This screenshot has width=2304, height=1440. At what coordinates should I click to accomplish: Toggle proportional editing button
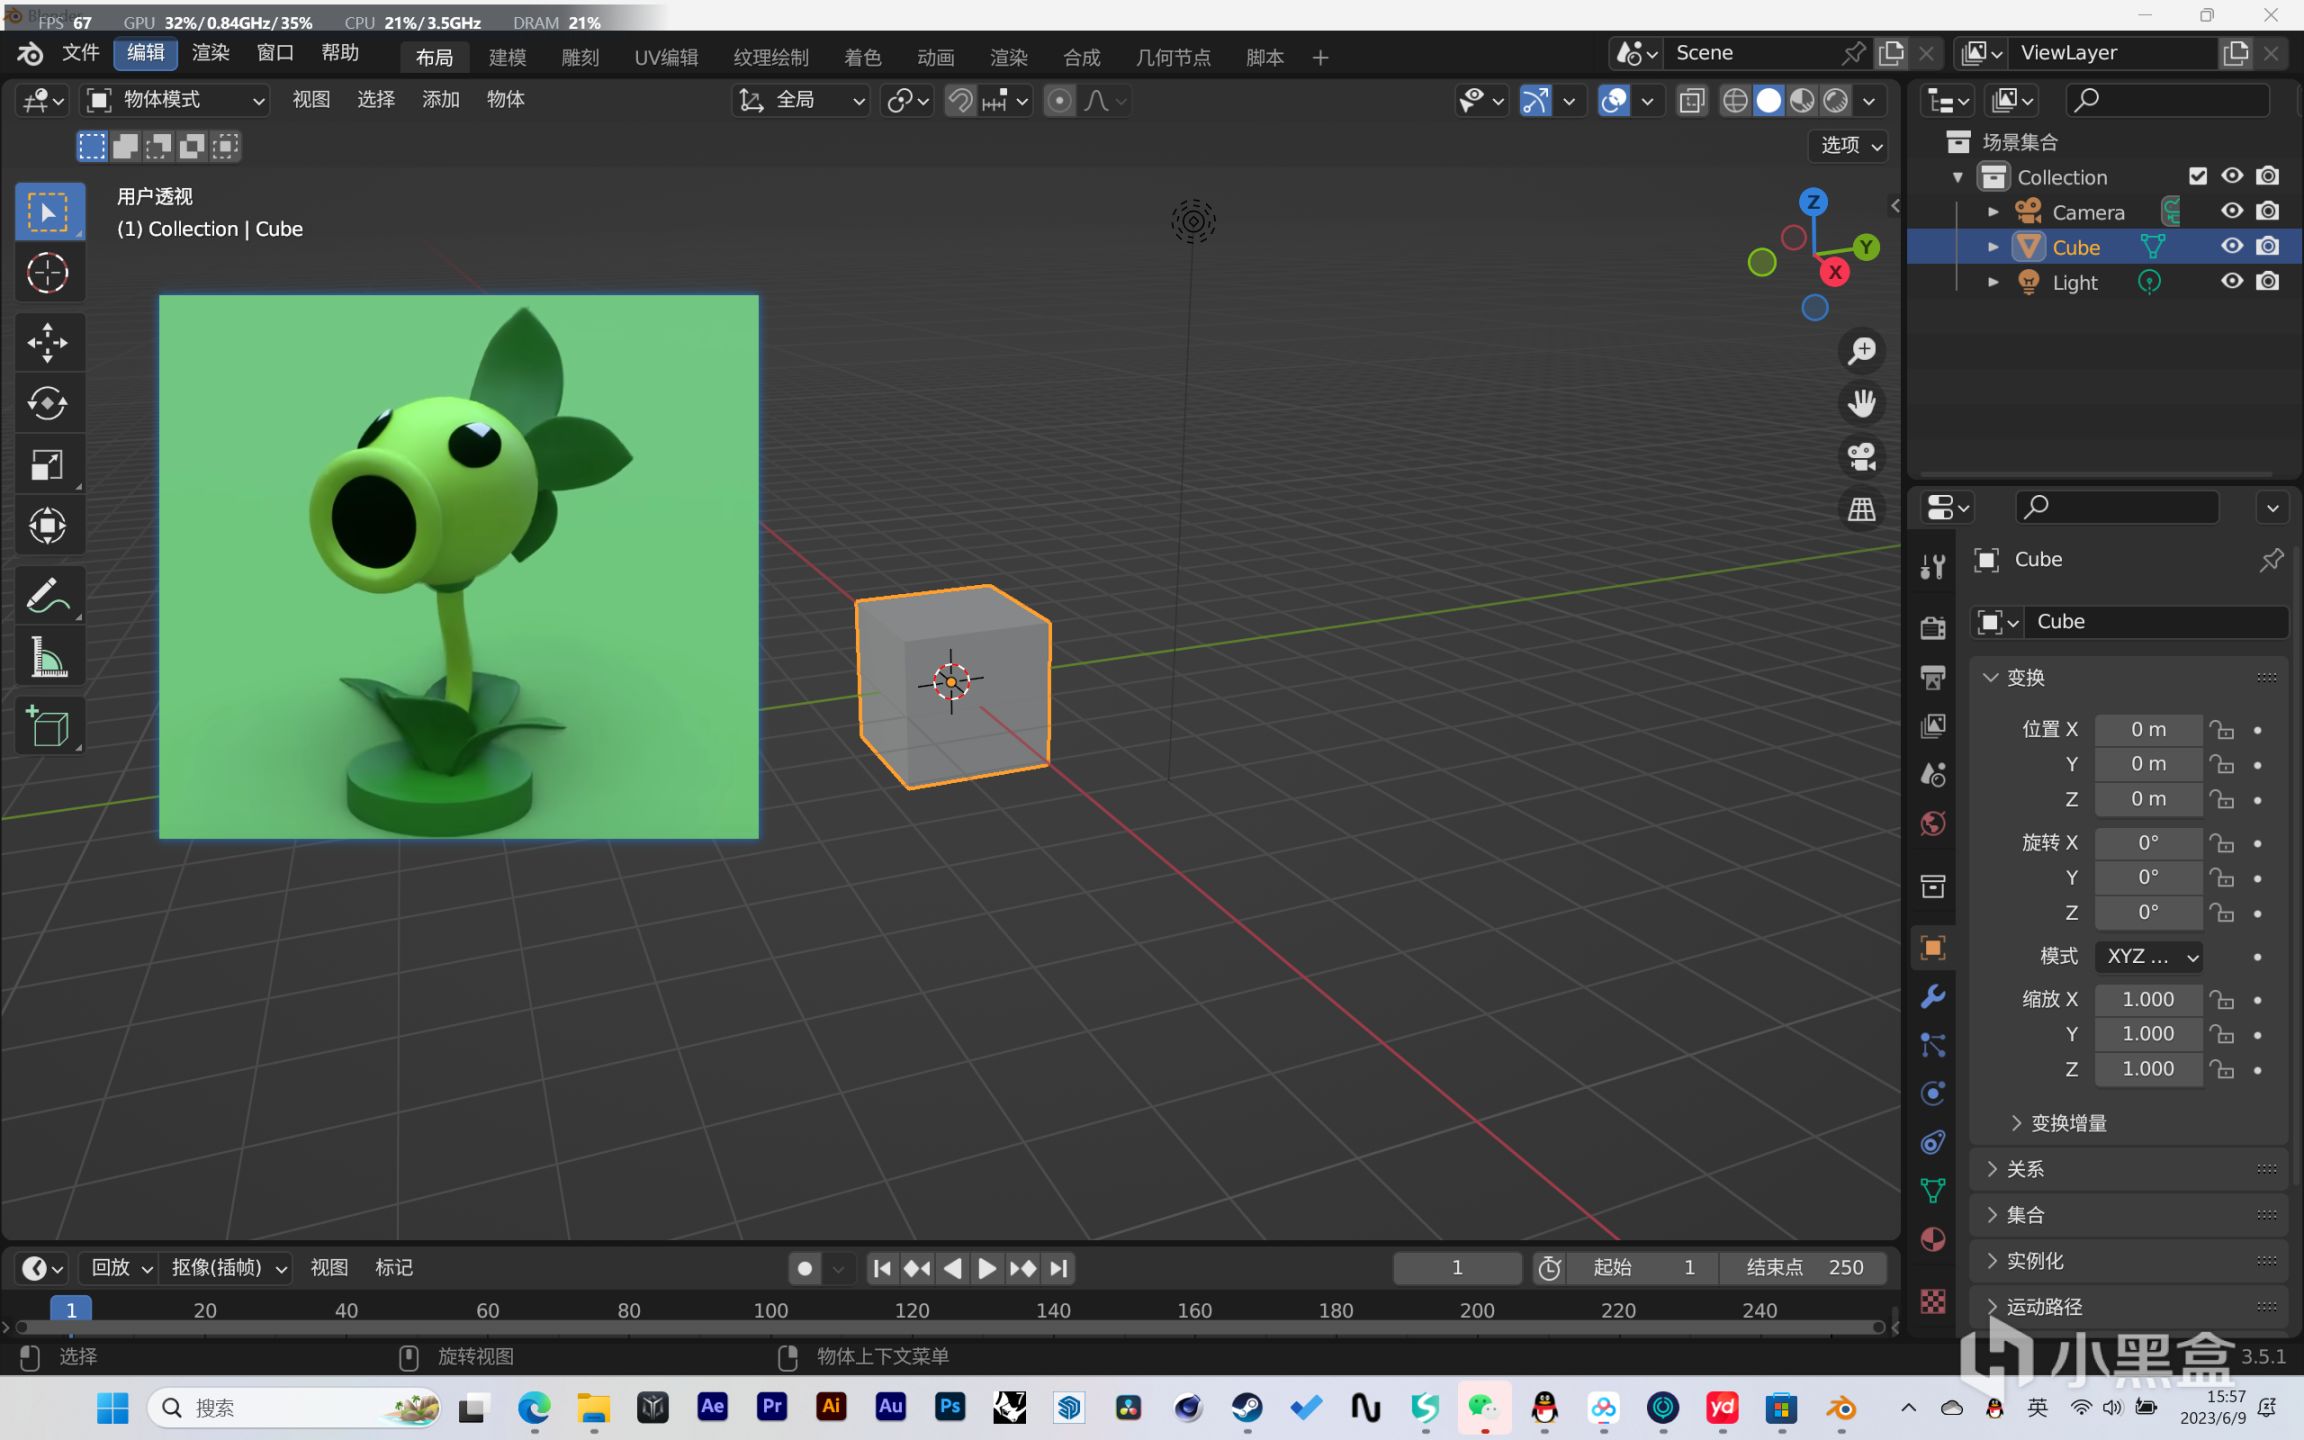pos(1059,100)
